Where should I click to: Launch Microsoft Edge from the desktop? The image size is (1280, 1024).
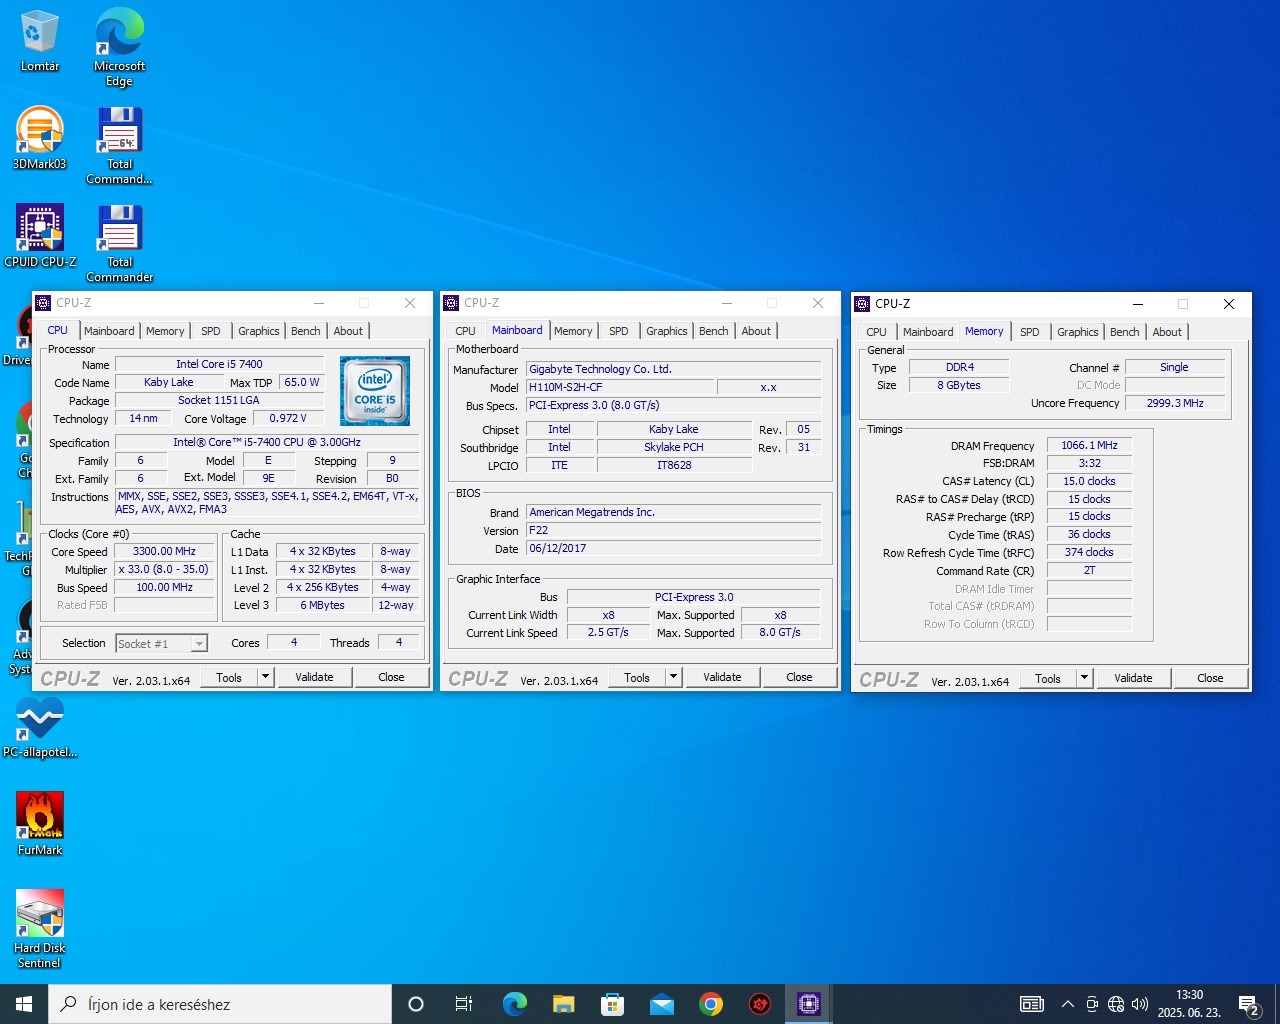tap(119, 46)
